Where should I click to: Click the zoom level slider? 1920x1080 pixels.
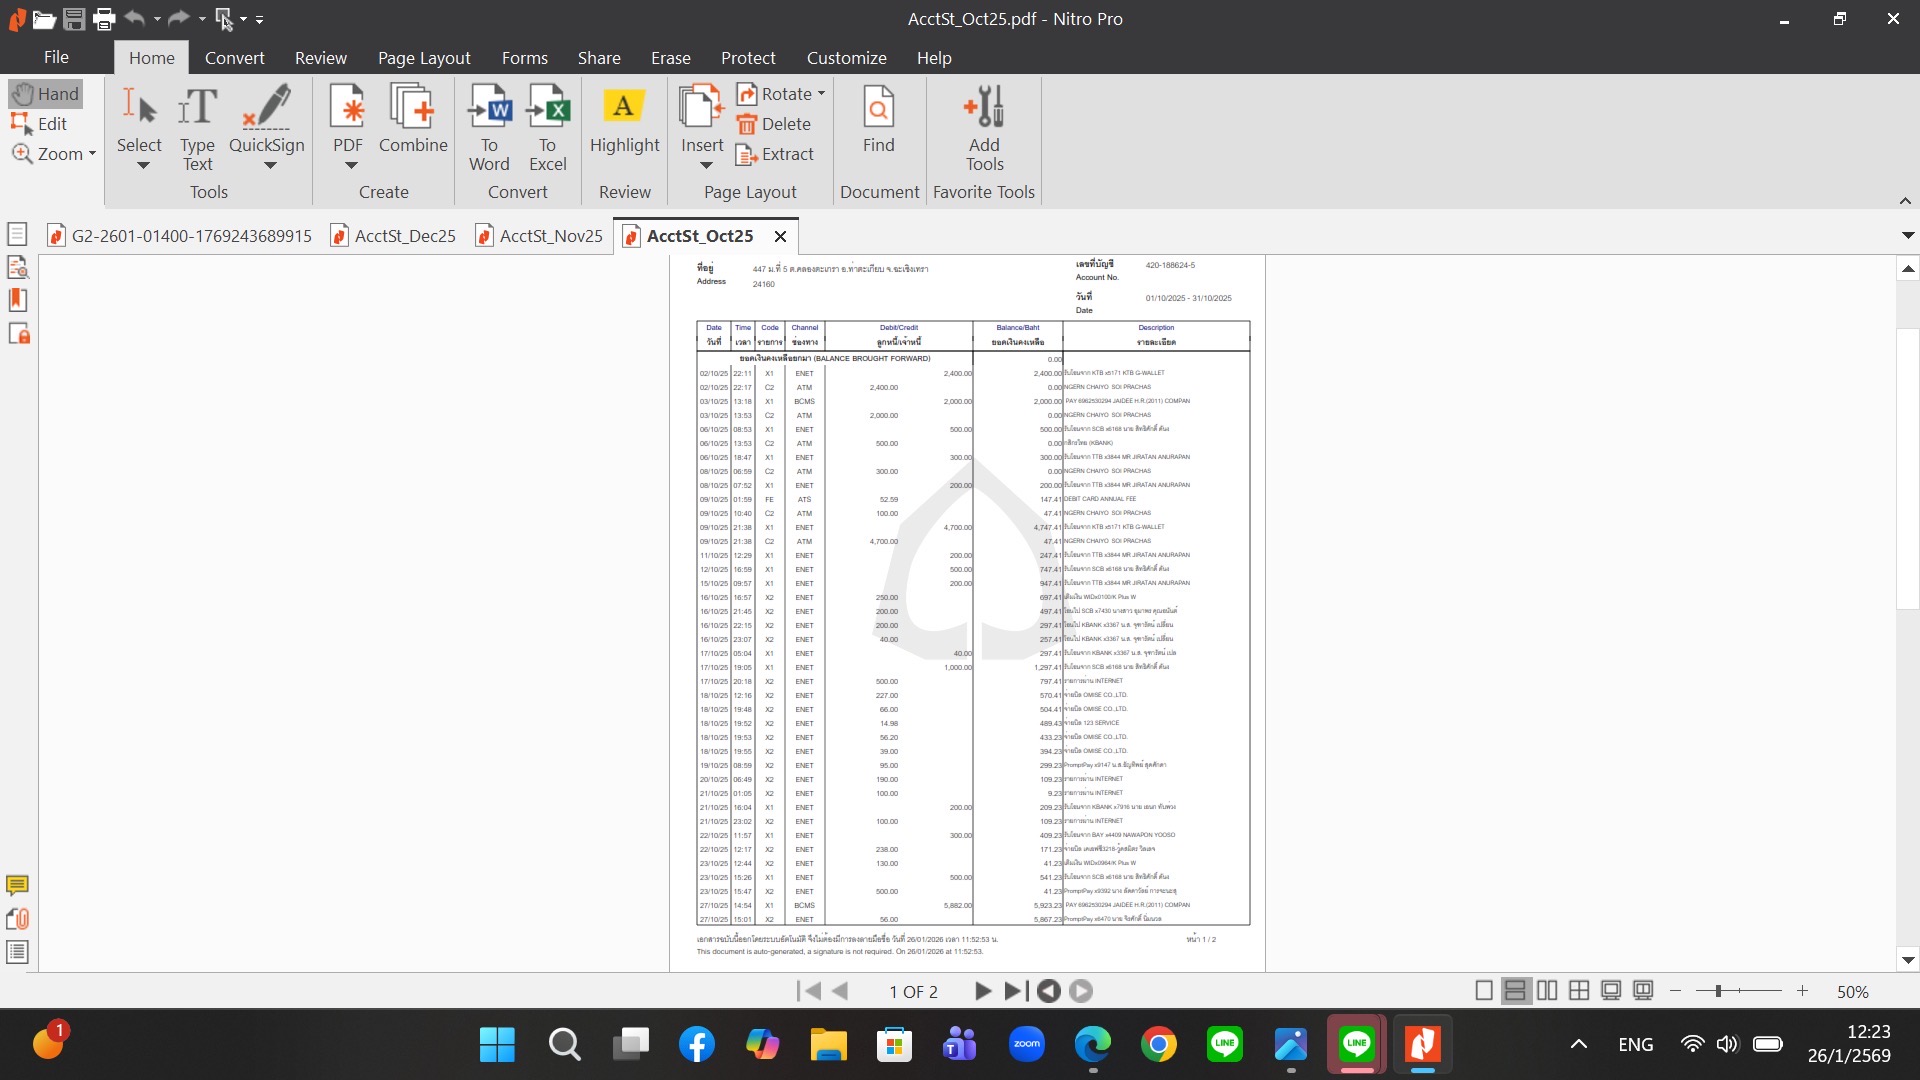[1718, 991]
